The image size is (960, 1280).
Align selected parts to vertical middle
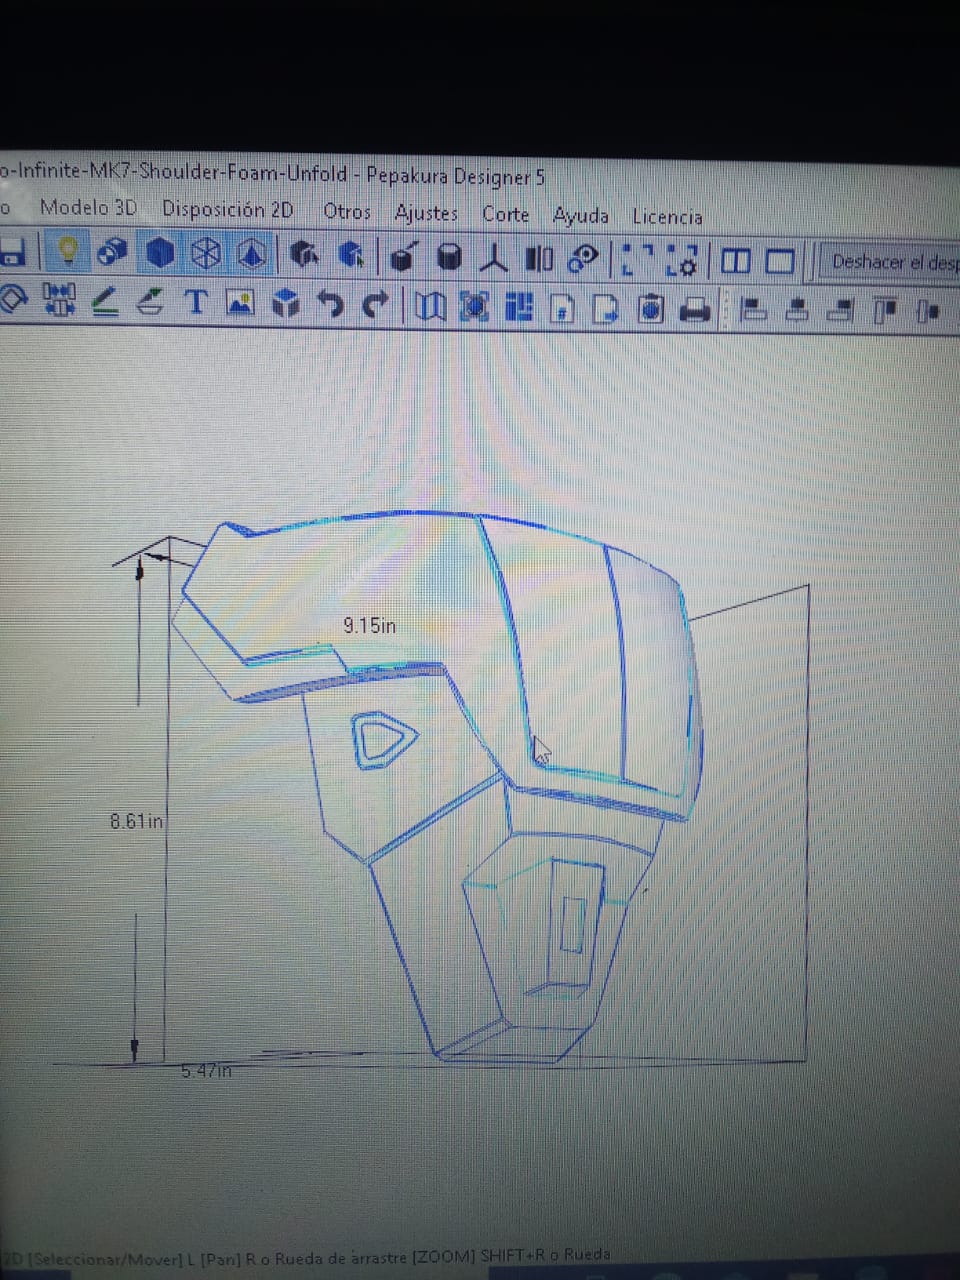tap(930, 313)
